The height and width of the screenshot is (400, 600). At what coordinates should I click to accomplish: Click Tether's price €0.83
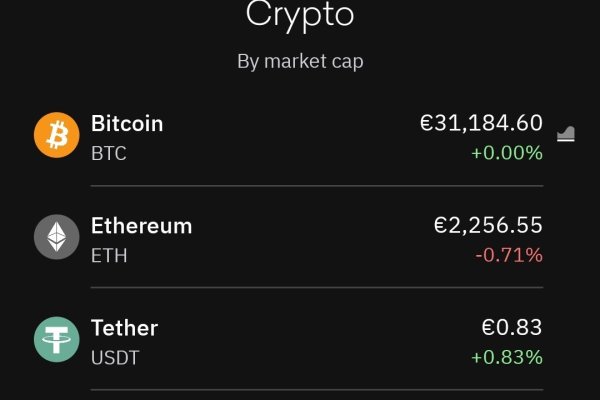click(512, 328)
